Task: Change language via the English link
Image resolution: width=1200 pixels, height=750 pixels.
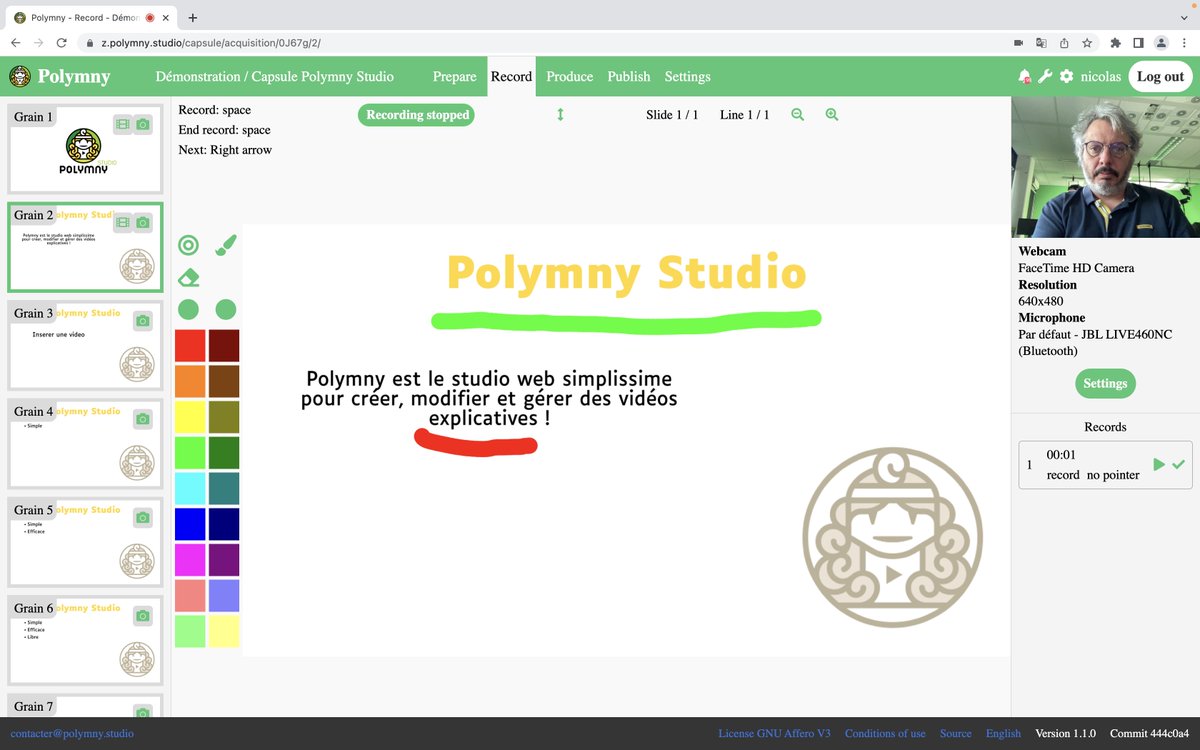Action: pyautogui.click(x=1003, y=733)
